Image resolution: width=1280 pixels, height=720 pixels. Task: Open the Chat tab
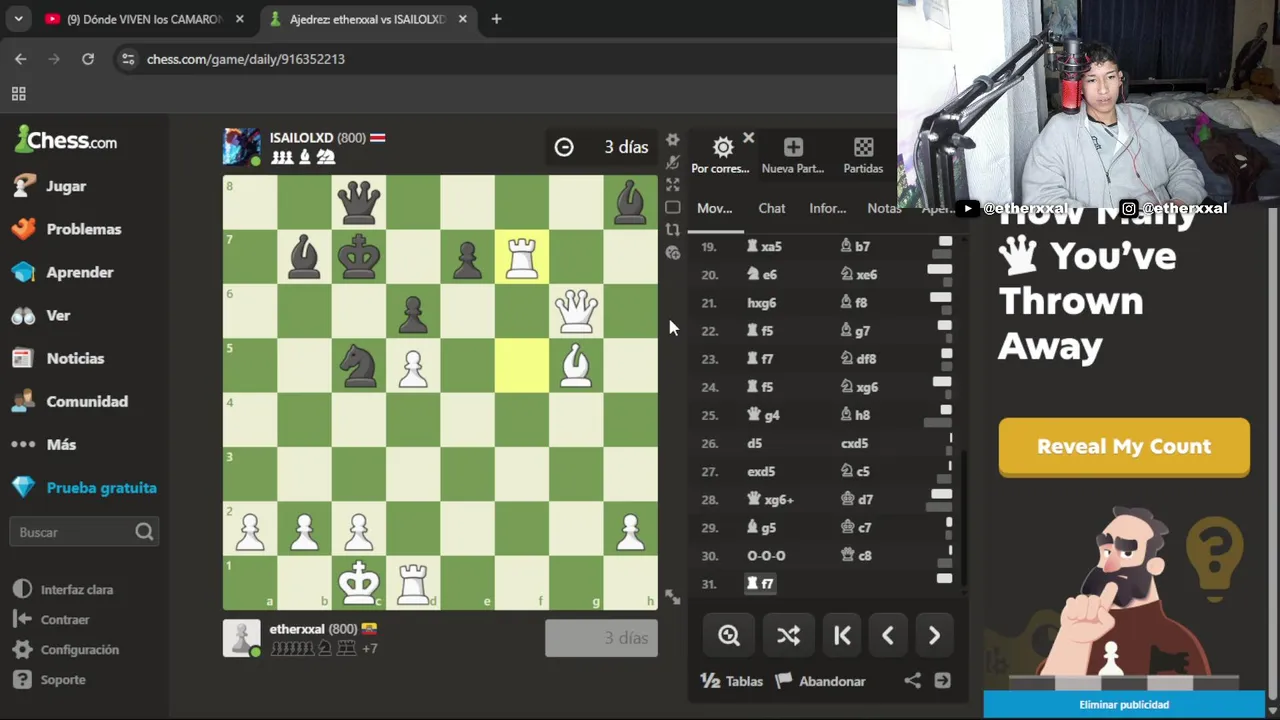pos(771,208)
